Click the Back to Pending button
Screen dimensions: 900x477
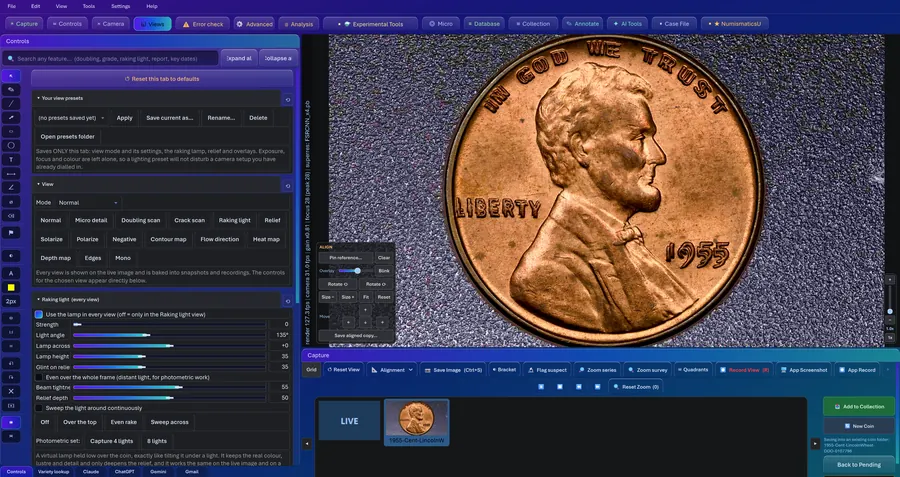click(x=859, y=465)
